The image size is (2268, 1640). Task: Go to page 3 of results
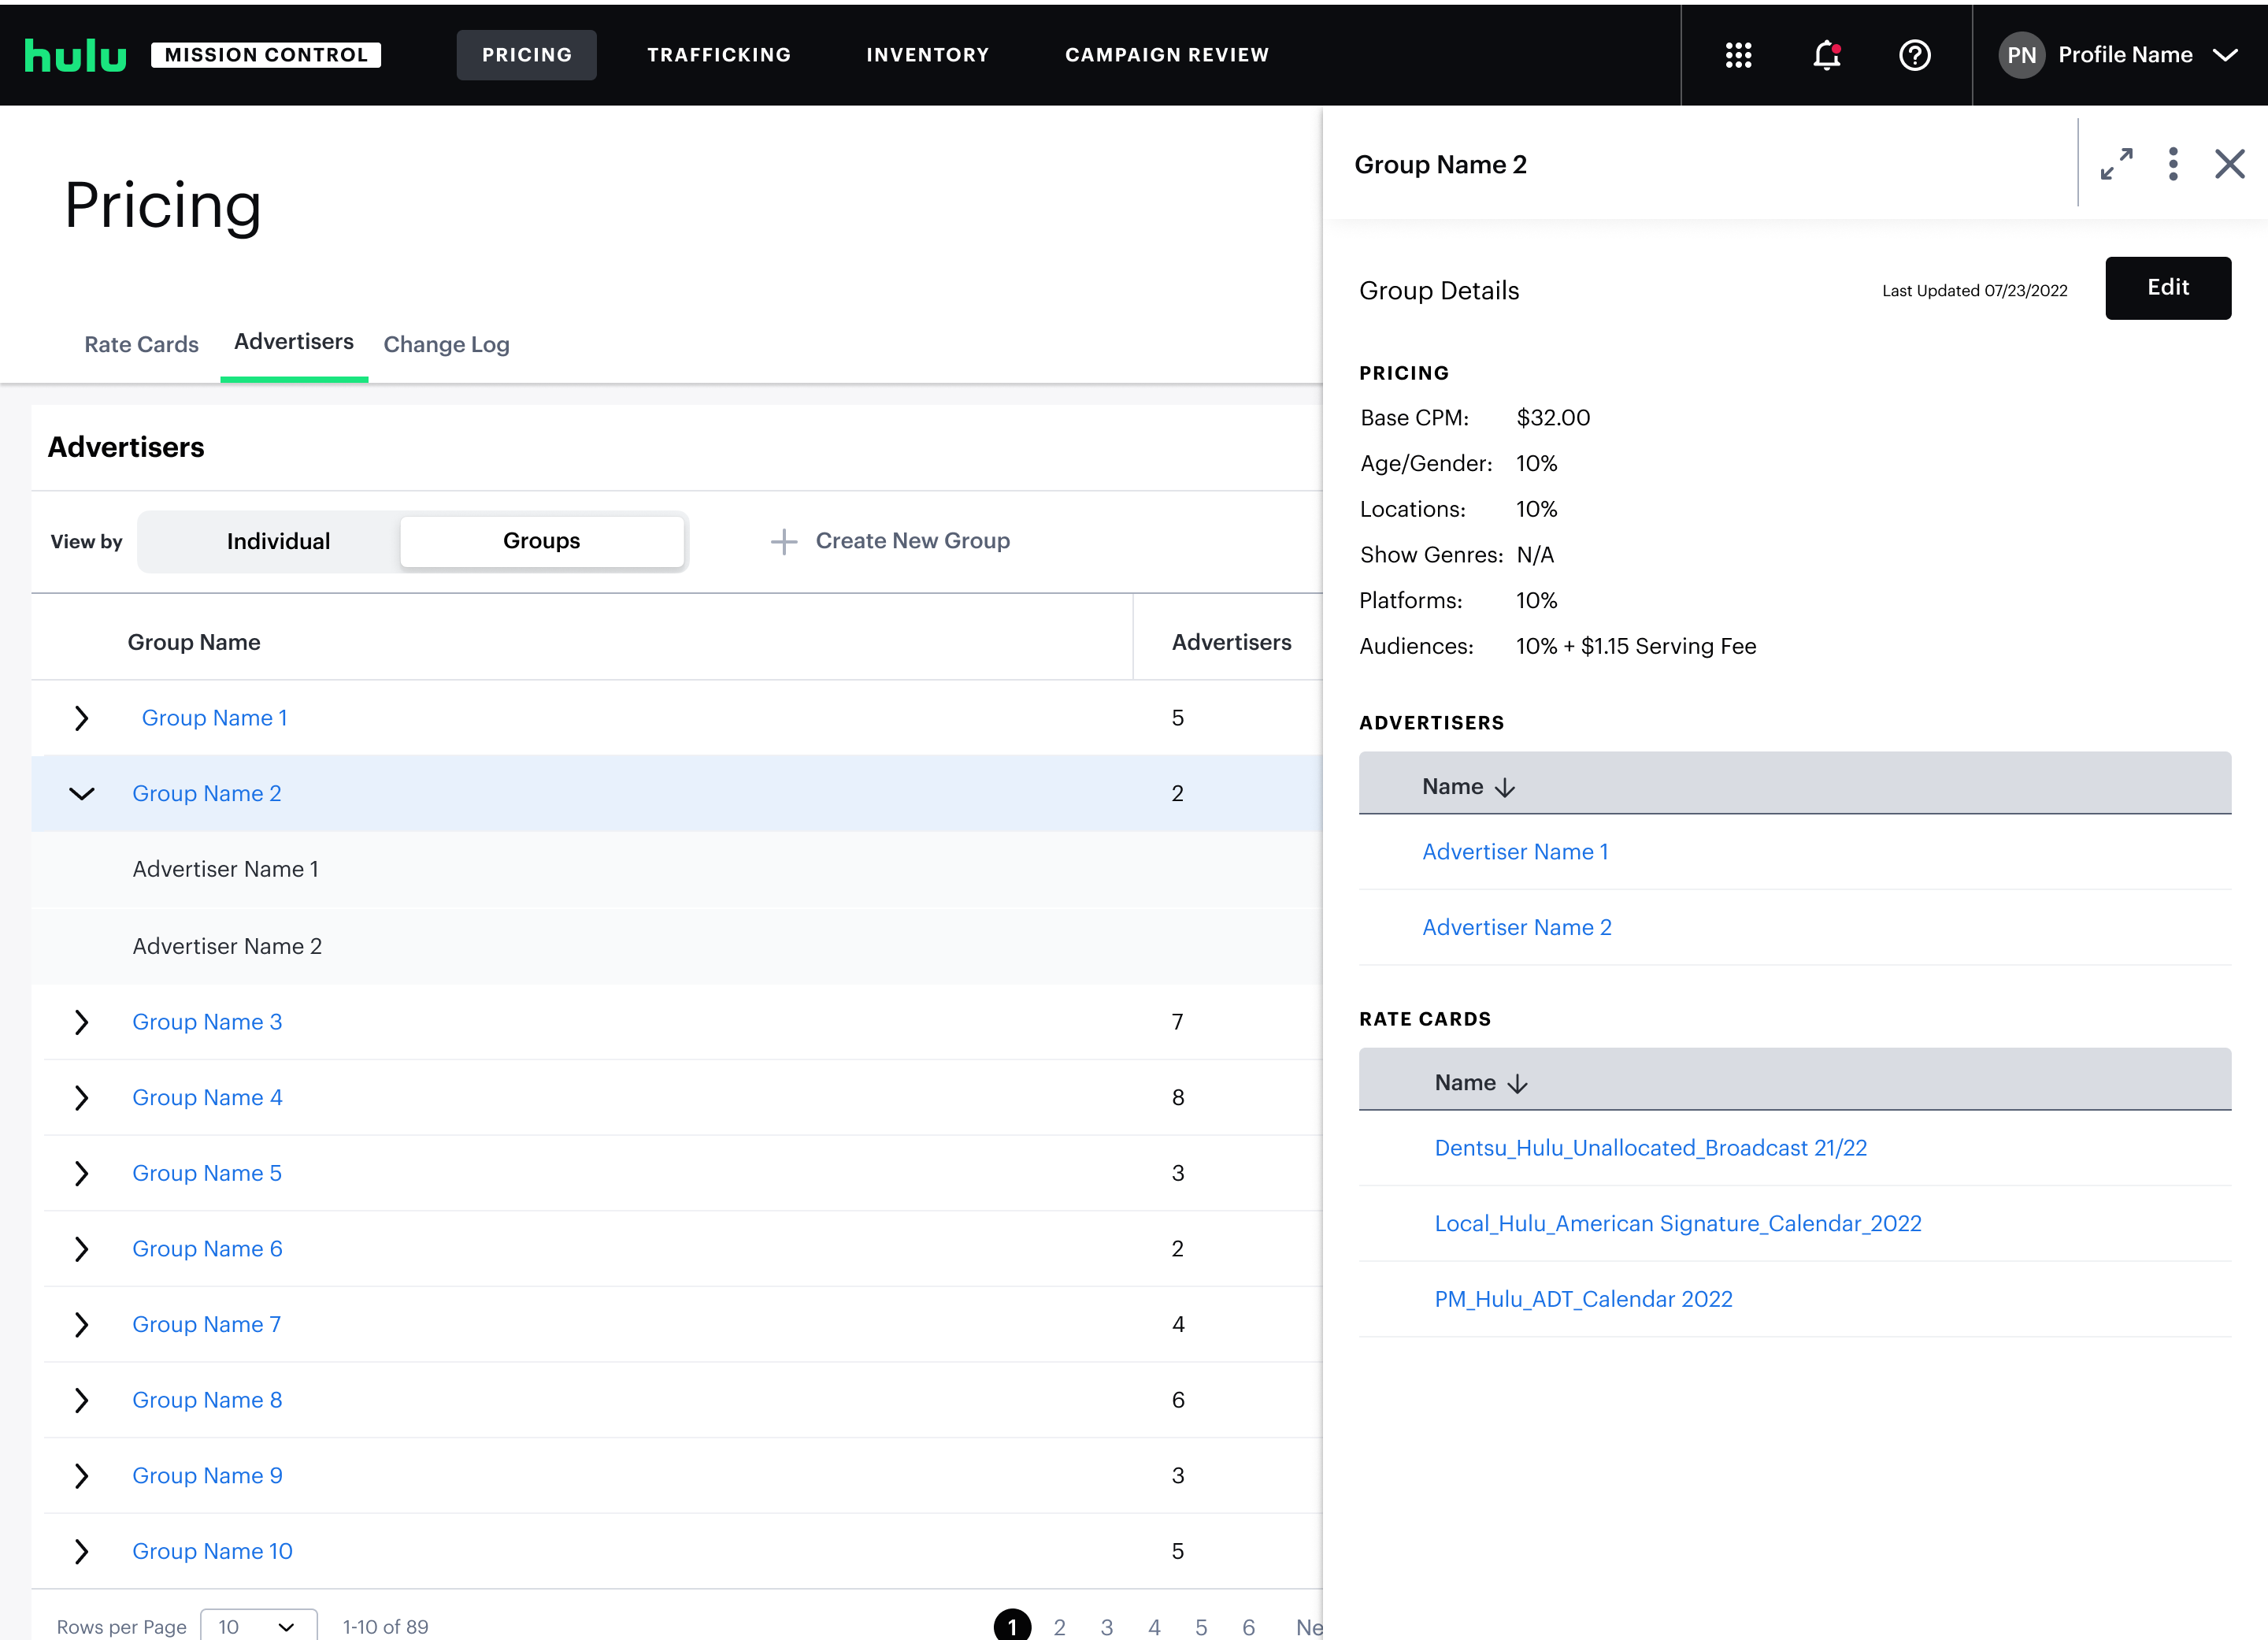click(1106, 1626)
